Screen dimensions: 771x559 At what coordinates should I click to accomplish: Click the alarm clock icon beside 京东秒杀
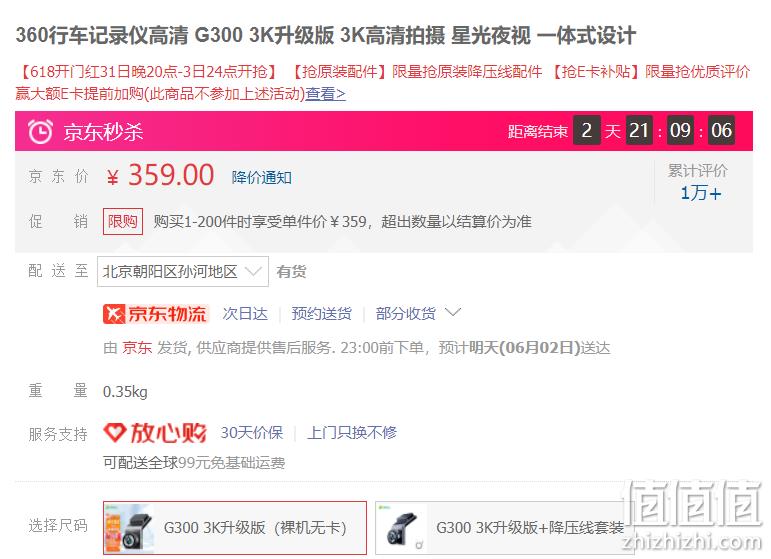coord(40,131)
